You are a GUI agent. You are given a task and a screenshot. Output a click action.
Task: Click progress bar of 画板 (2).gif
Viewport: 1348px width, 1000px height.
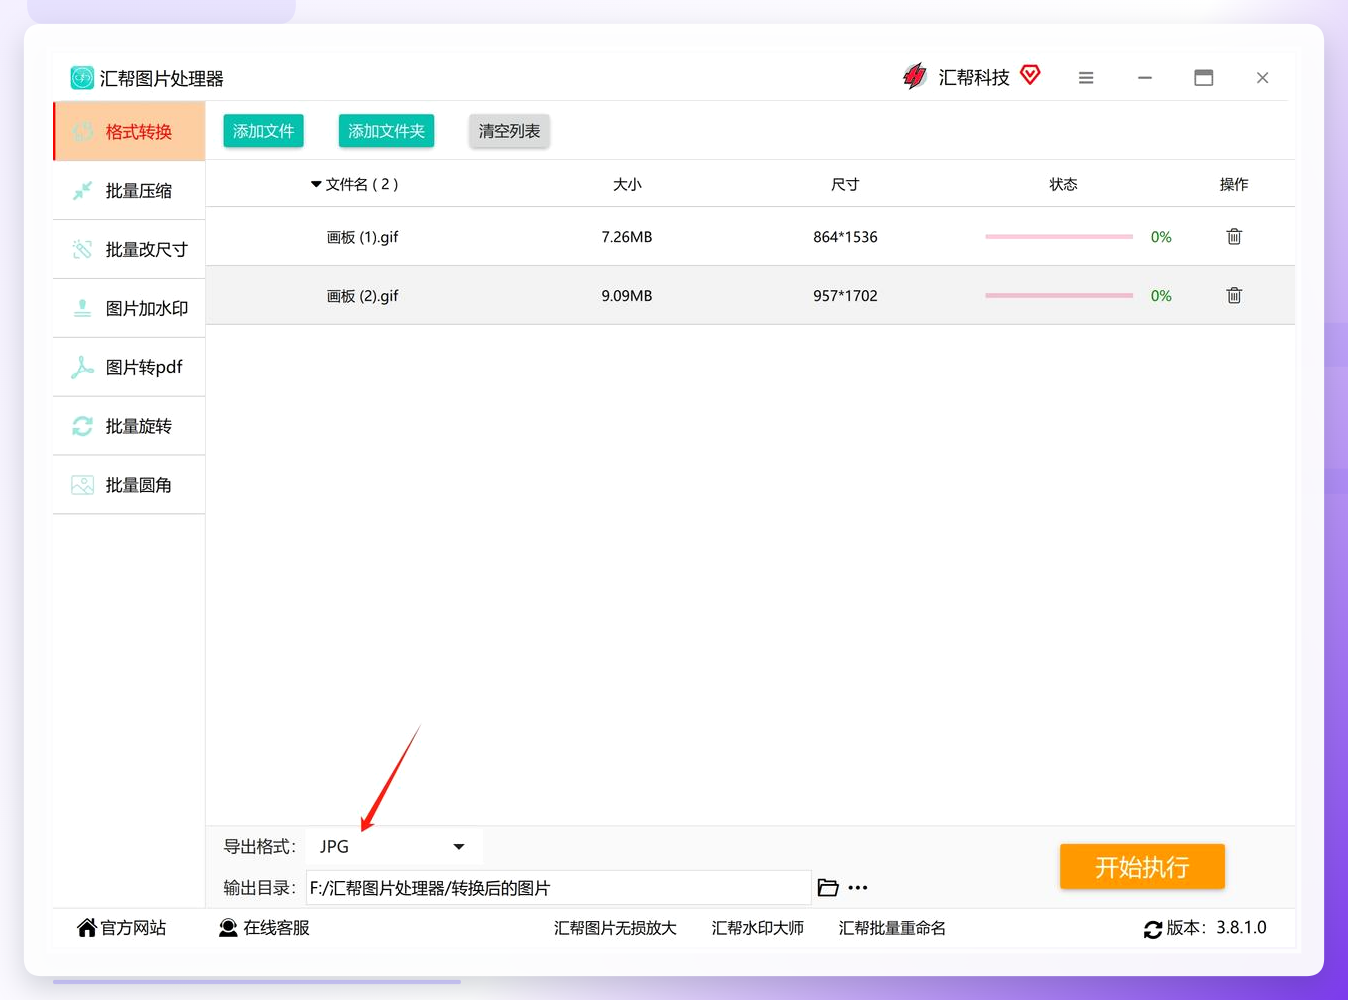pos(1059,296)
